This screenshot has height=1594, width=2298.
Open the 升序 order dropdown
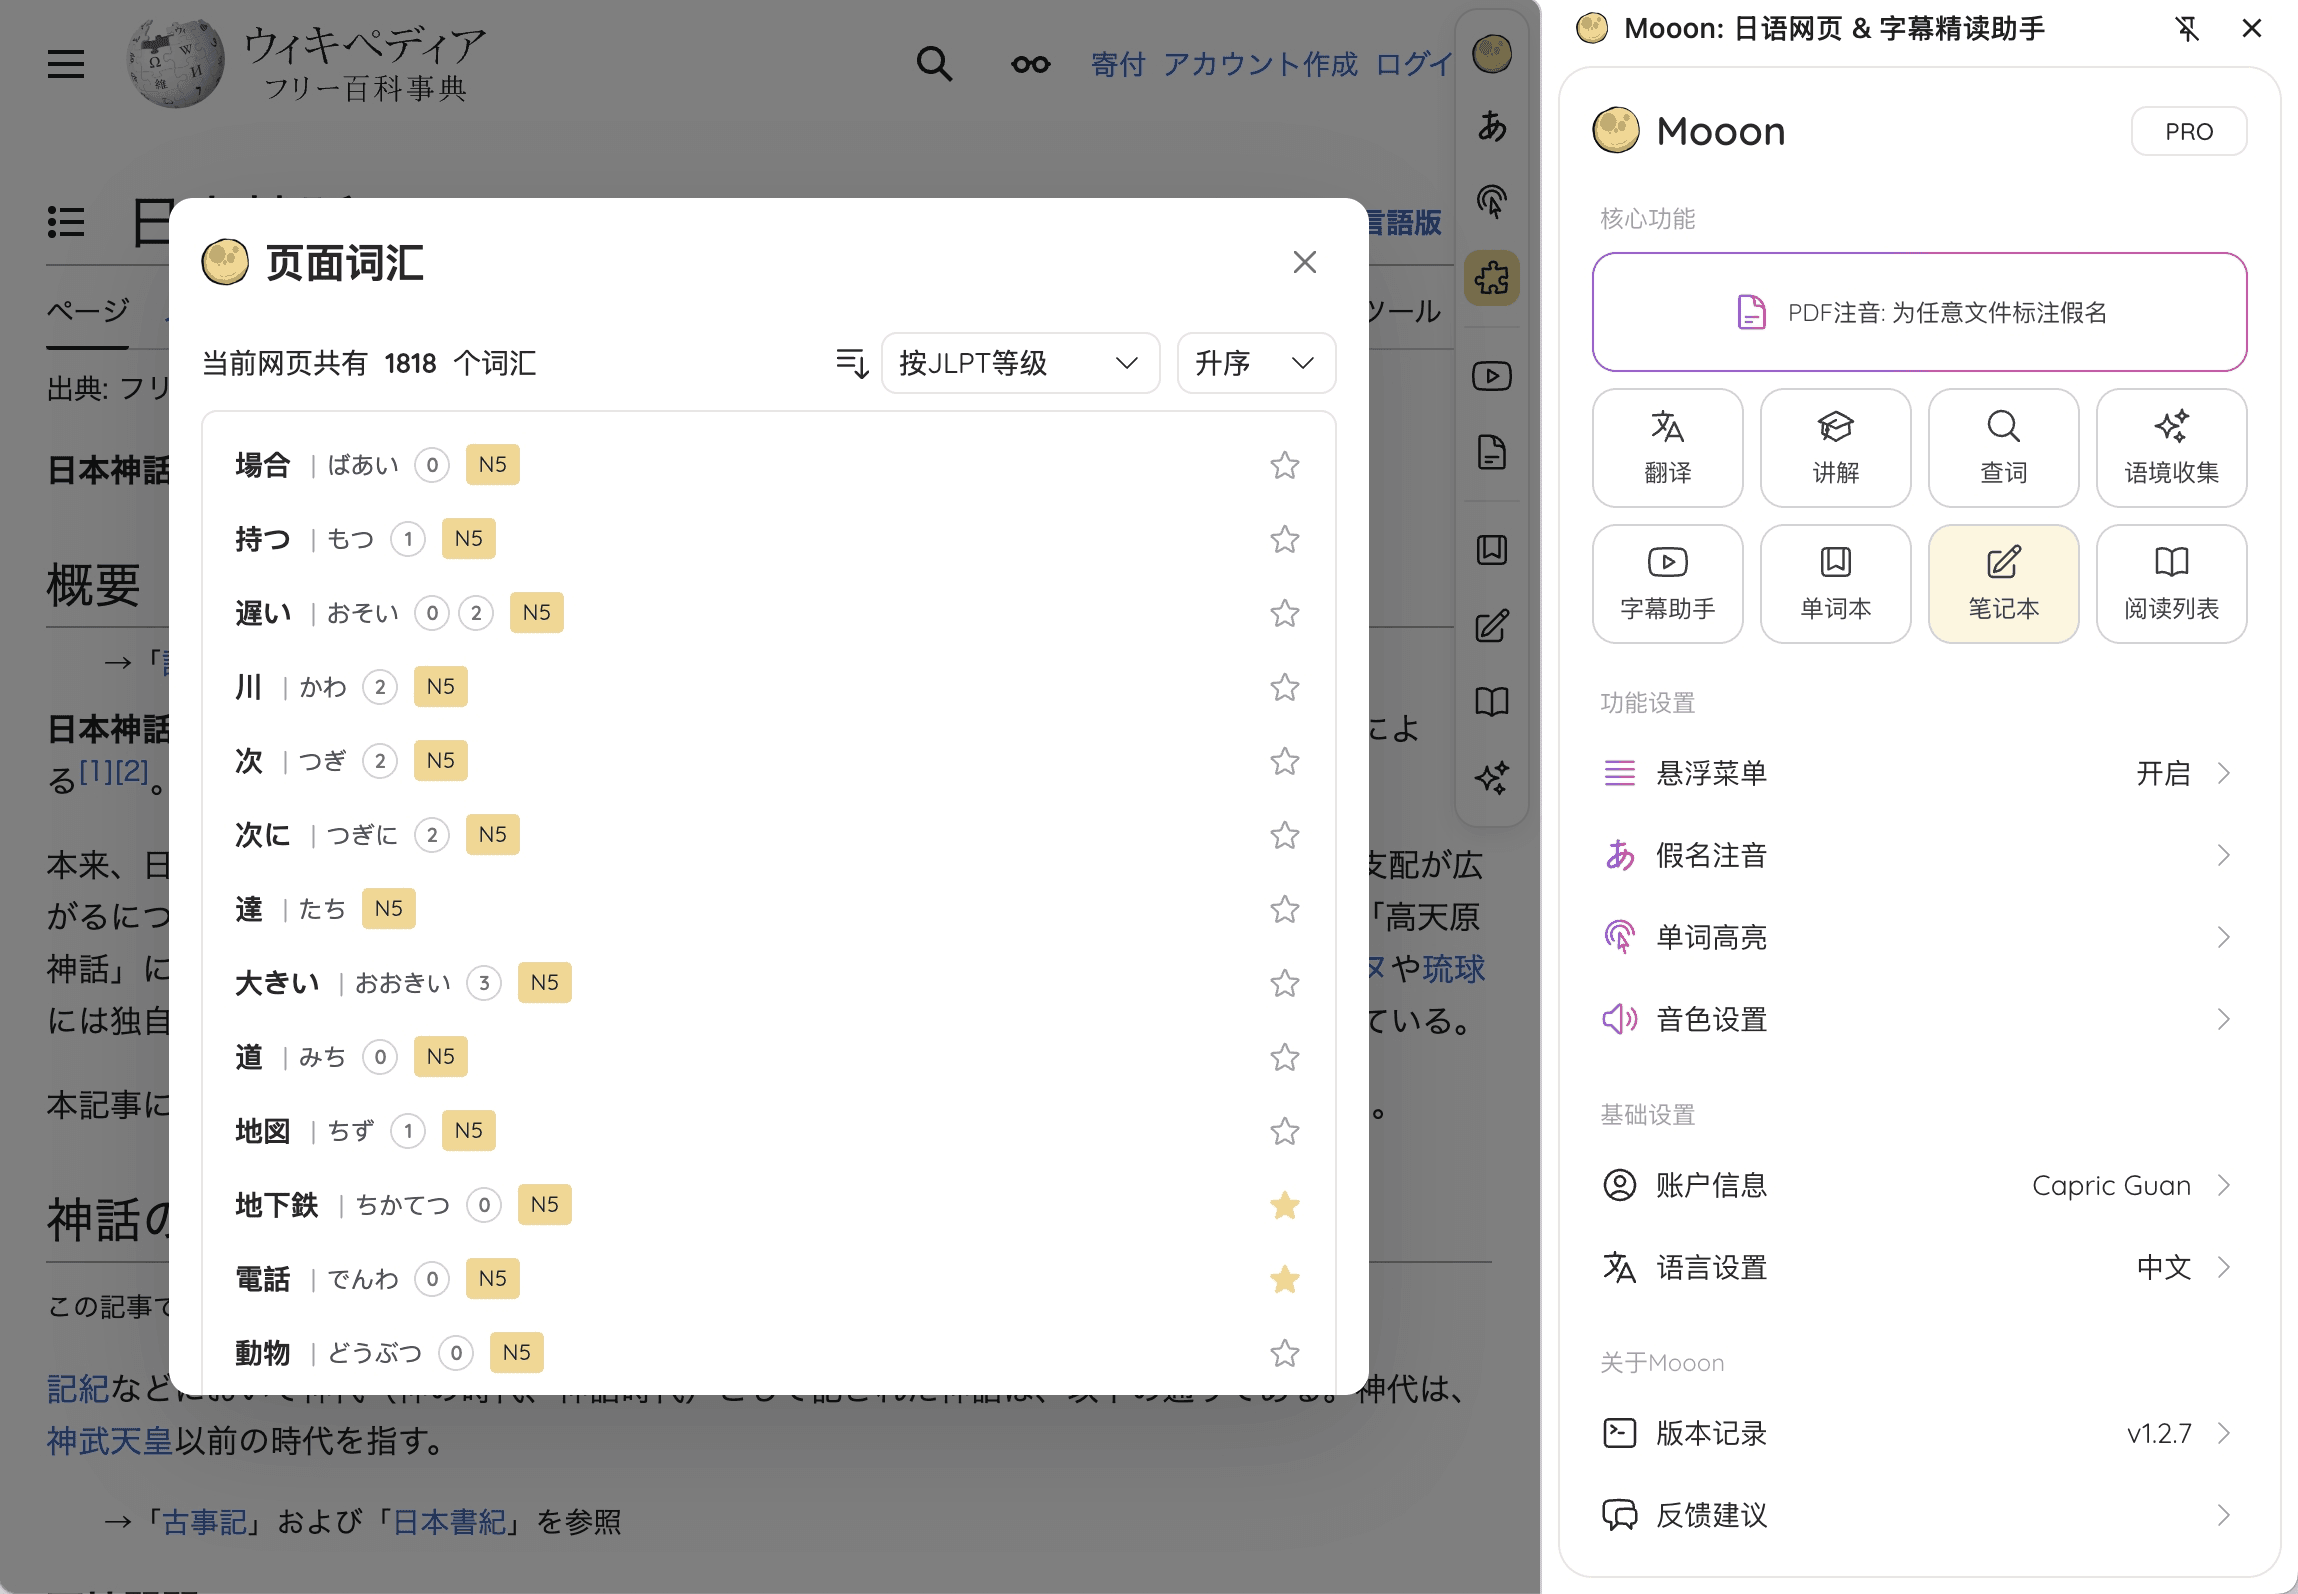[x=1255, y=363]
